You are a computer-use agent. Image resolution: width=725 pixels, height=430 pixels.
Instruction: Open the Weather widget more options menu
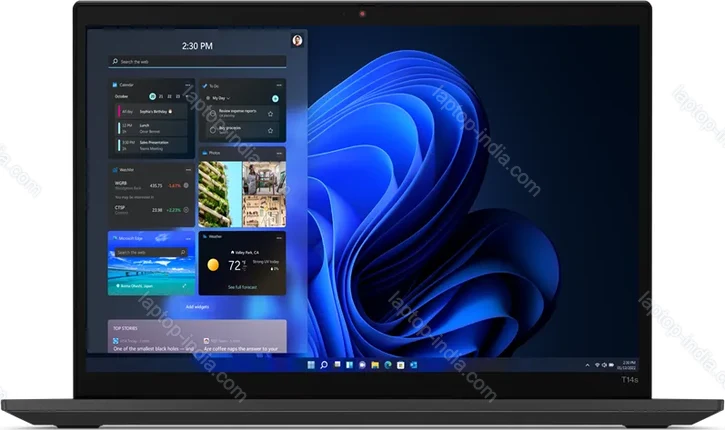[x=278, y=238]
